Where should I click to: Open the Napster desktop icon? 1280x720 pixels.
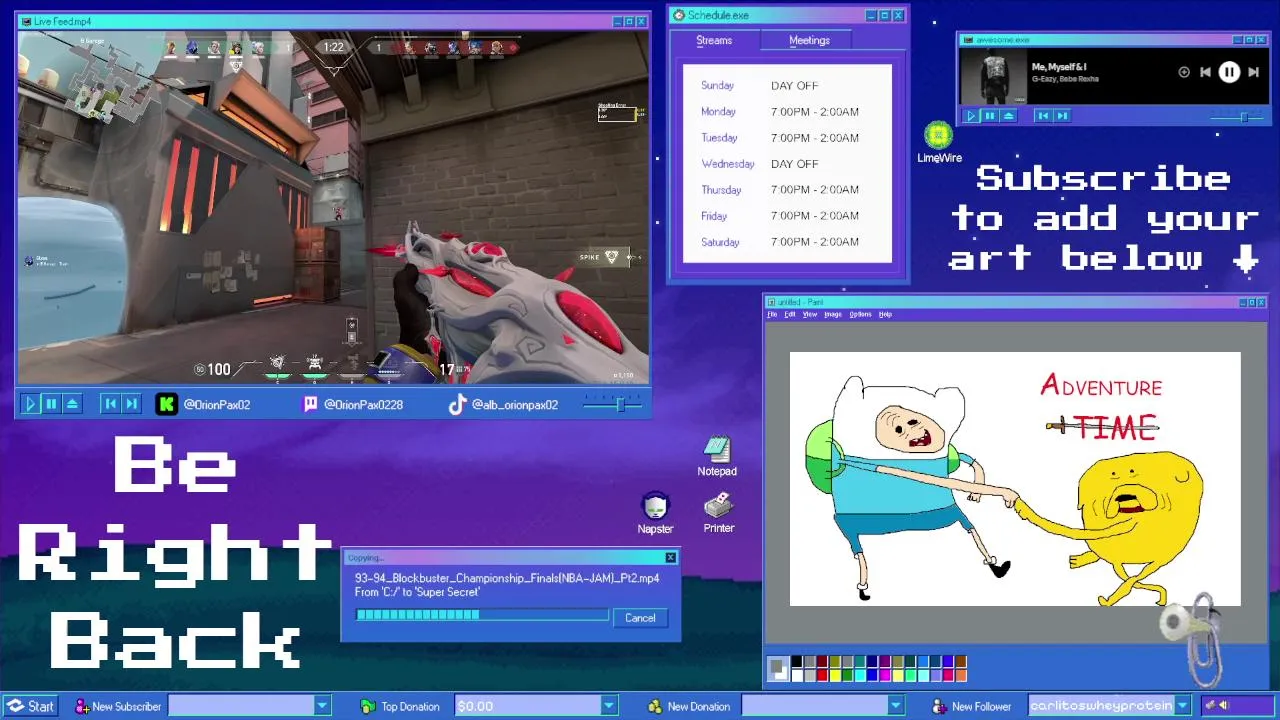point(655,514)
